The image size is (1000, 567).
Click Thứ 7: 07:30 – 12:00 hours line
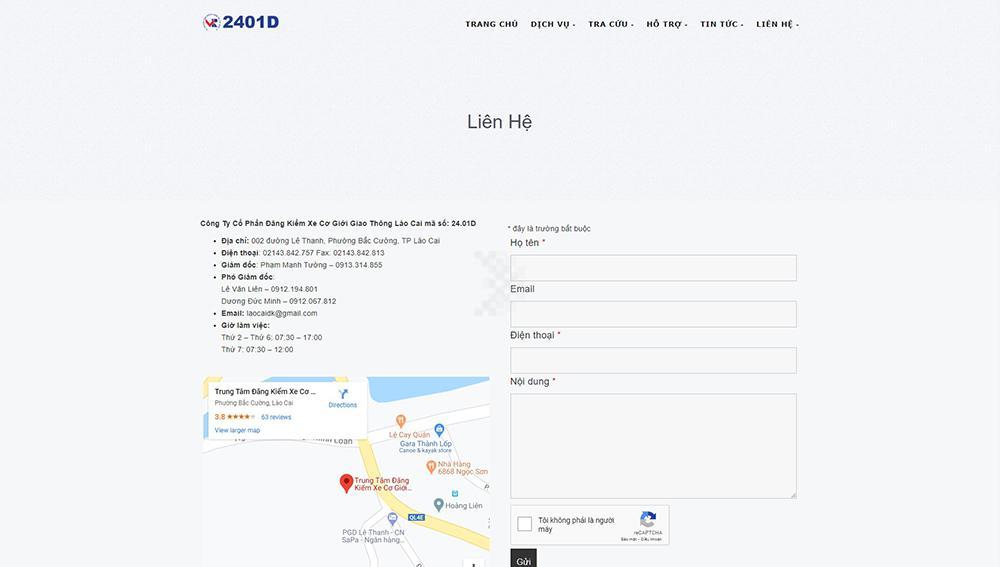[x=257, y=350]
